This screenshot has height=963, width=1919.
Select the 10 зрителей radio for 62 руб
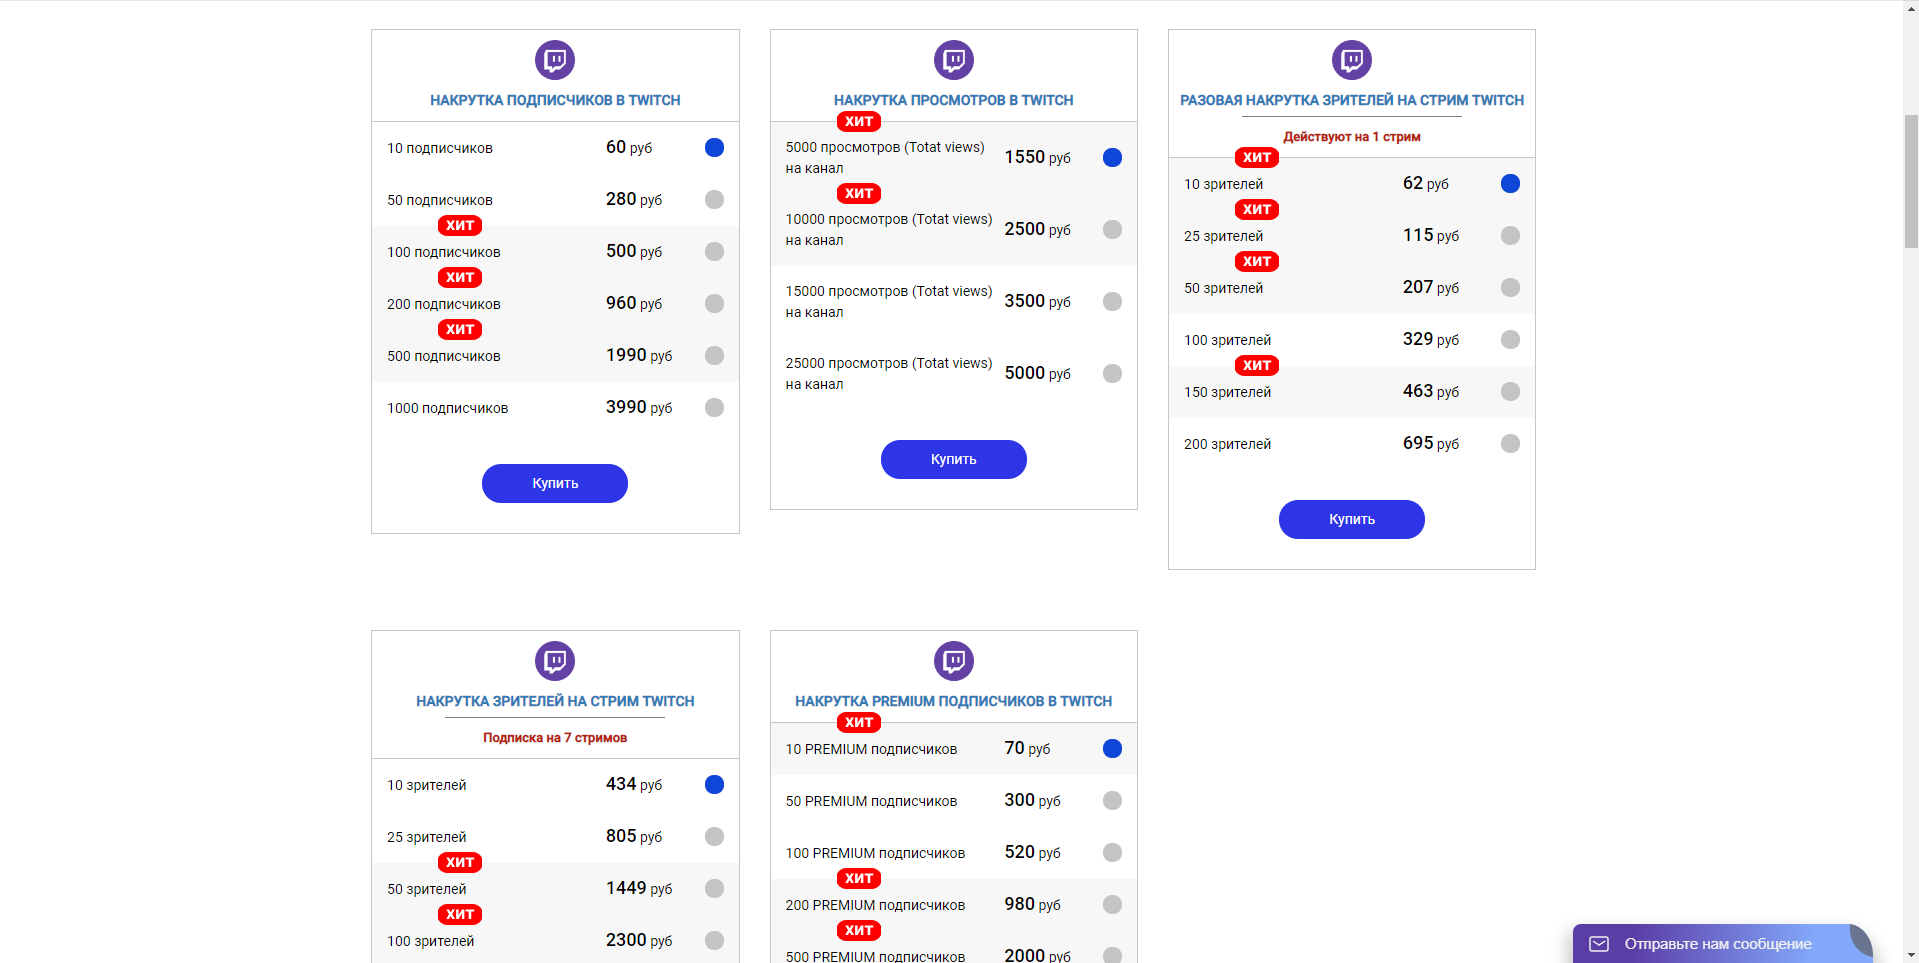pyautogui.click(x=1510, y=184)
